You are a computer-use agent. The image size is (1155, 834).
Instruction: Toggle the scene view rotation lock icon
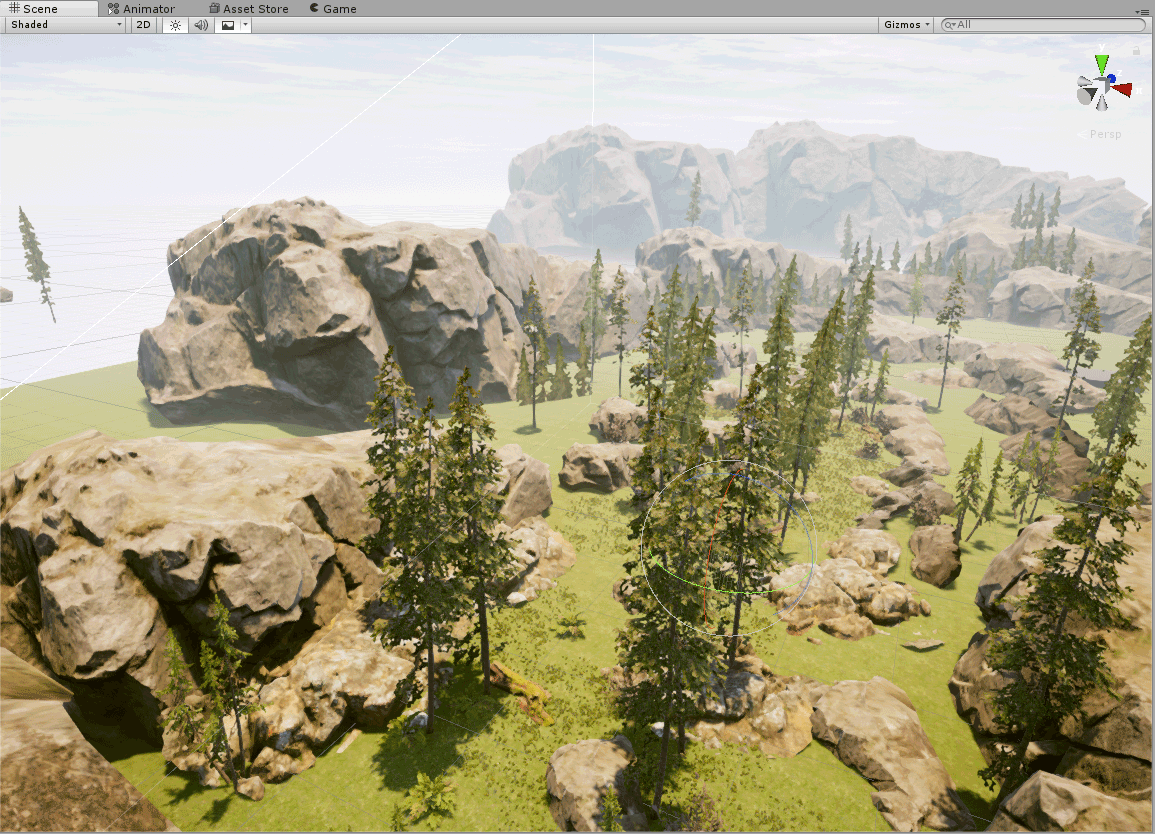tap(1136, 51)
